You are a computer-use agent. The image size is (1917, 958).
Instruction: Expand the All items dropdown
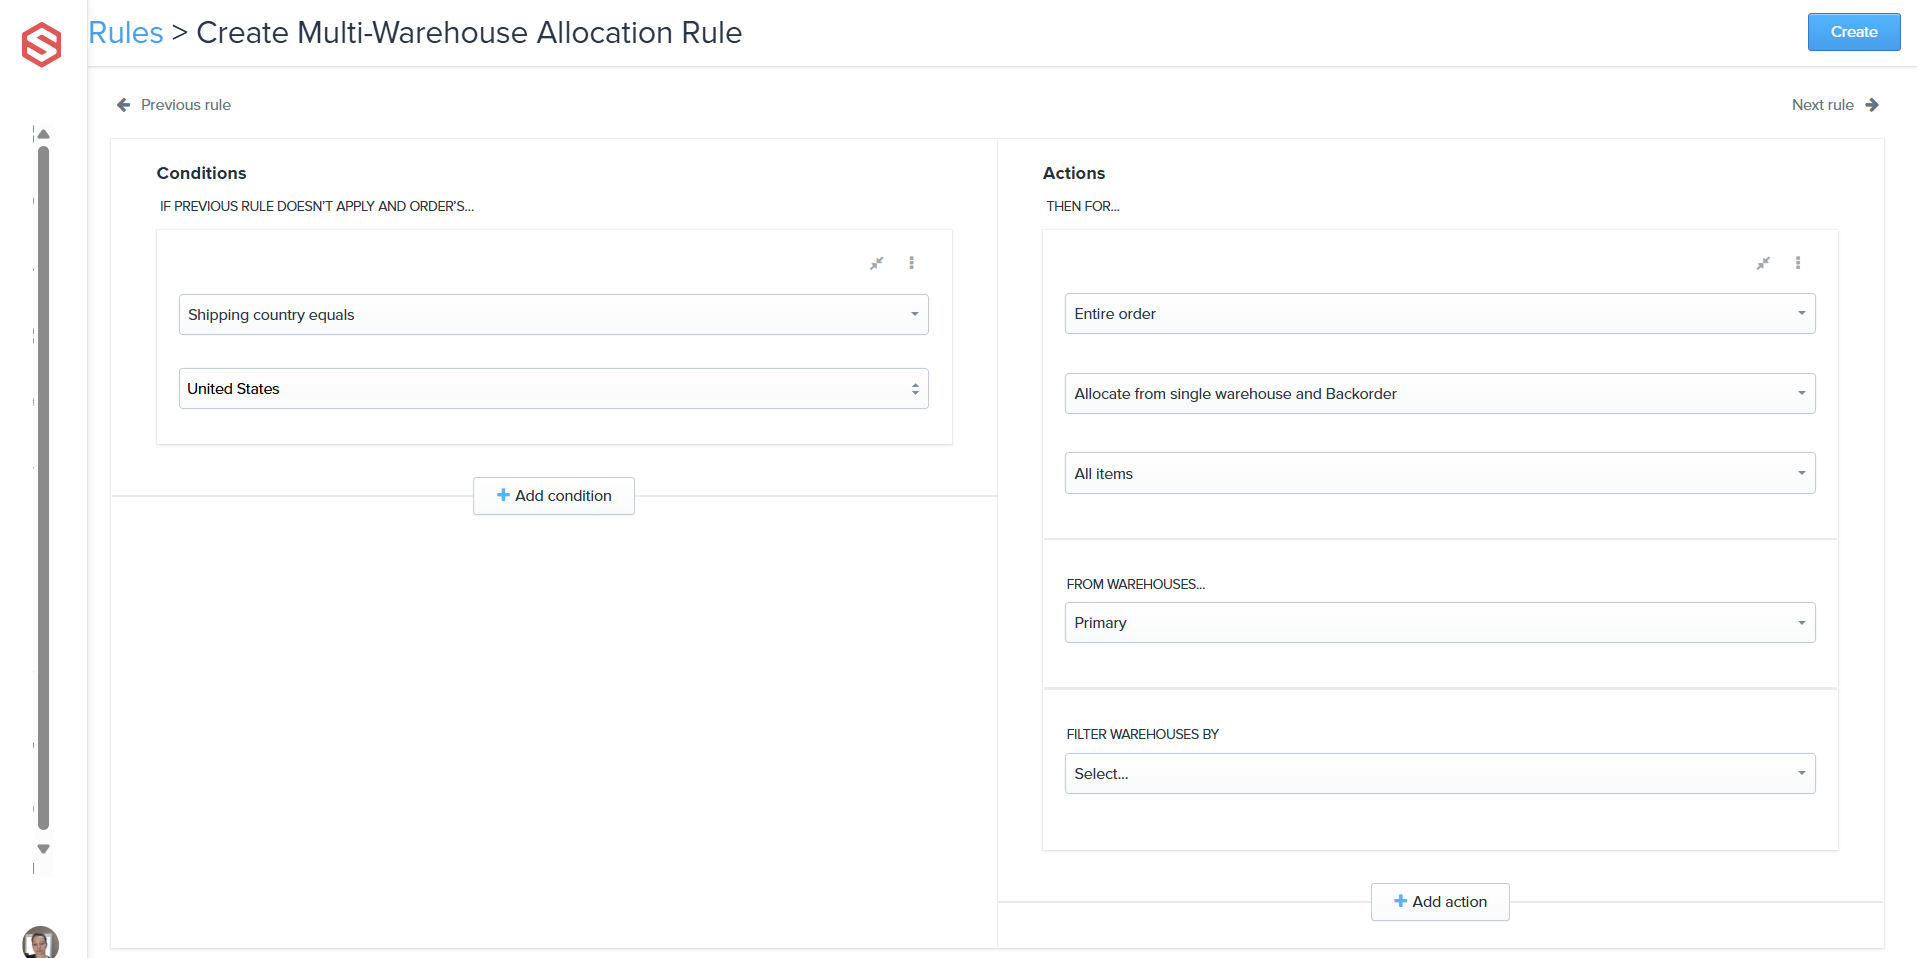[1439, 474]
